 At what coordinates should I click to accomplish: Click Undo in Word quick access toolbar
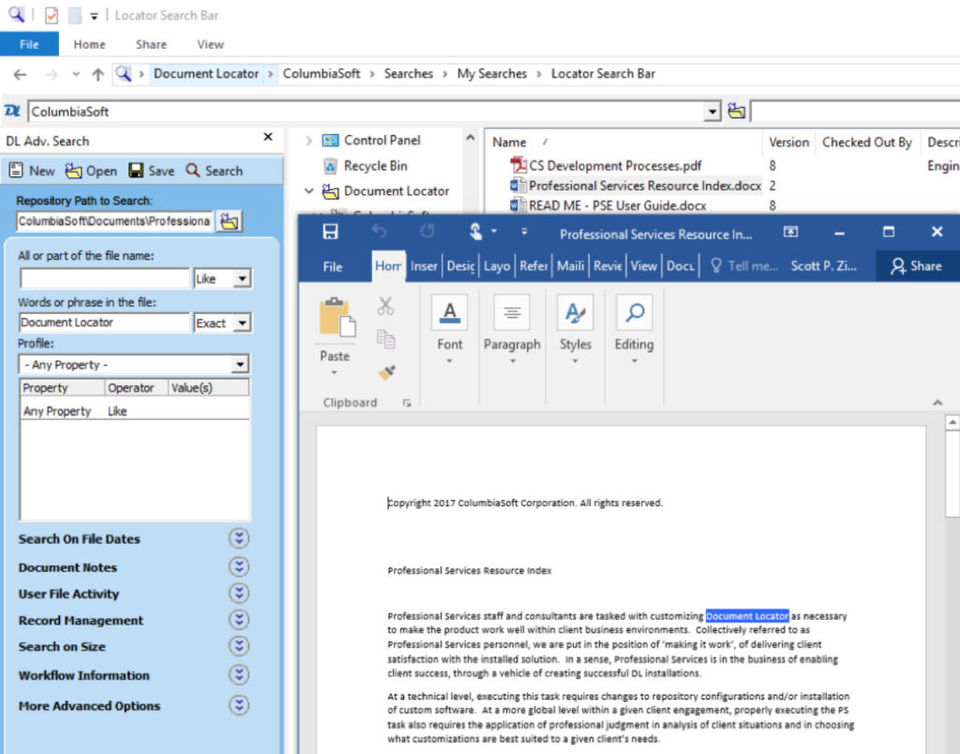pyautogui.click(x=379, y=231)
